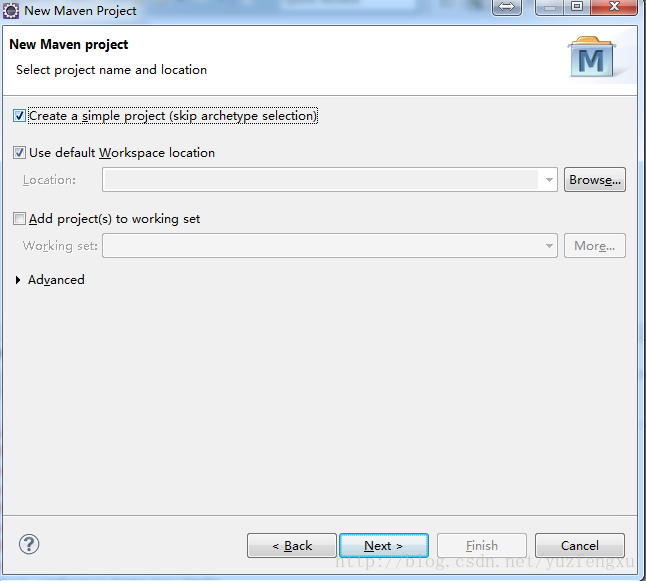Viewport: 646px width, 581px height.
Task: Expand the Advanced section triangle
Action: coord(18,280)
